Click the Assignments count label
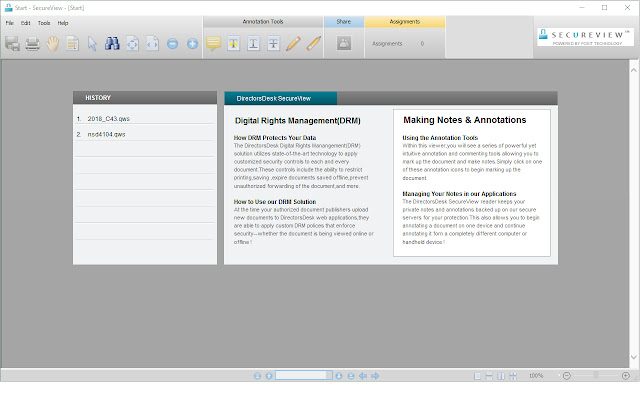Viewport: 640px width, 400px height. click(x=387, y=44)
